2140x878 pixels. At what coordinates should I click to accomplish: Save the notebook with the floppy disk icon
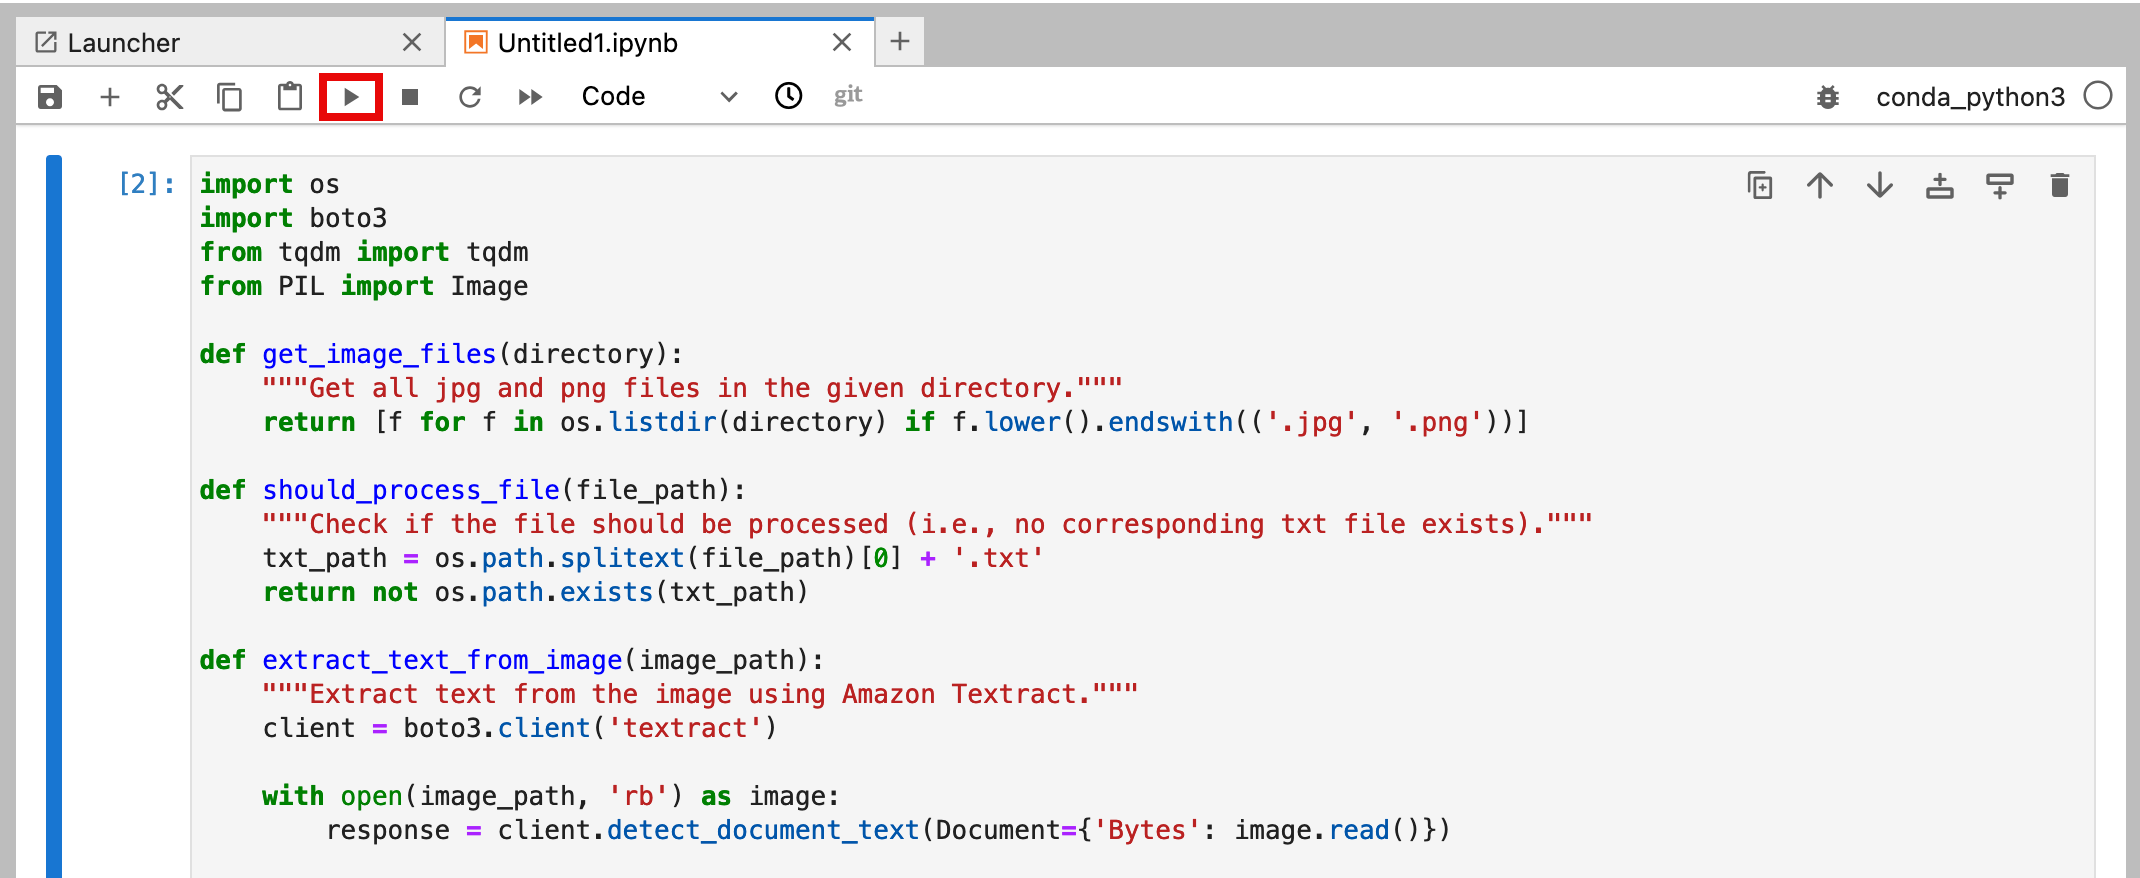[x=50, y=97]
